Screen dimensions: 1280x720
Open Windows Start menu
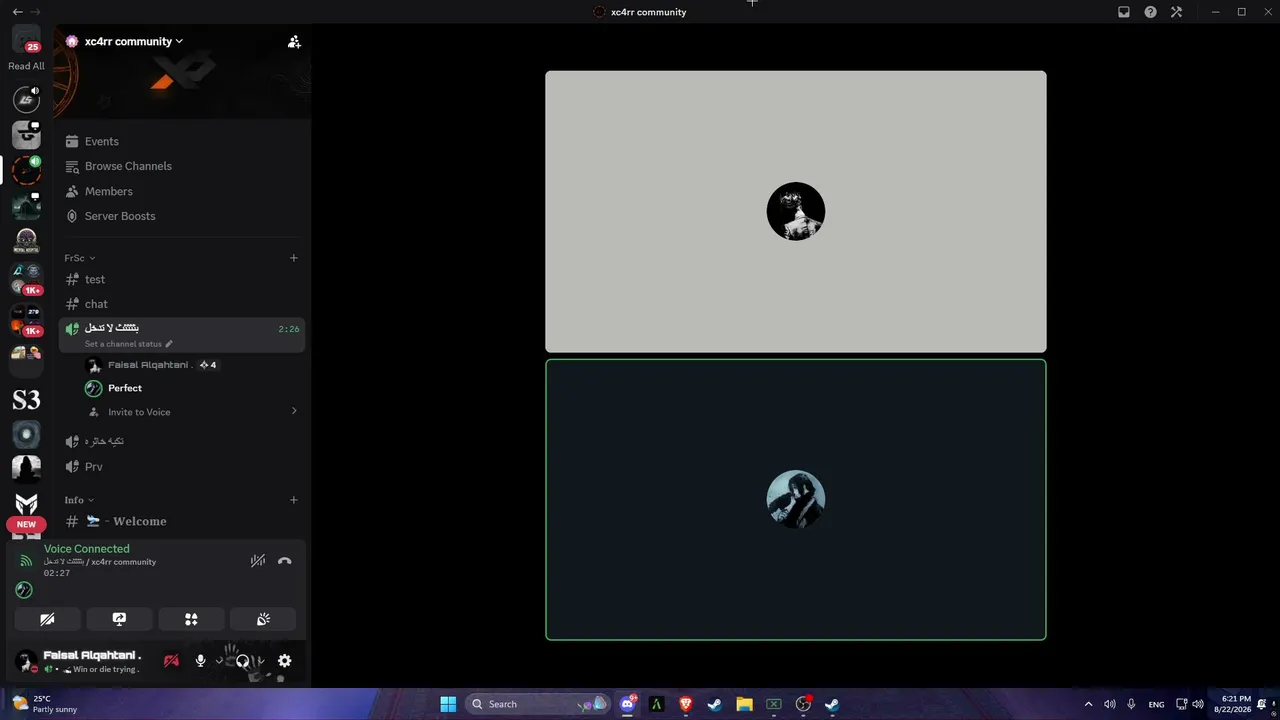448,704
